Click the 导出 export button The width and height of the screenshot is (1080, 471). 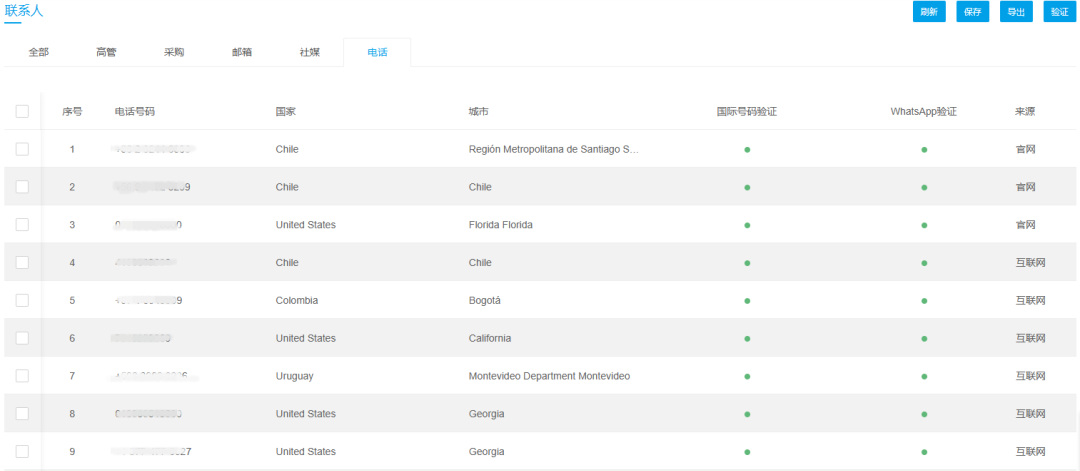coord(1016,12)
